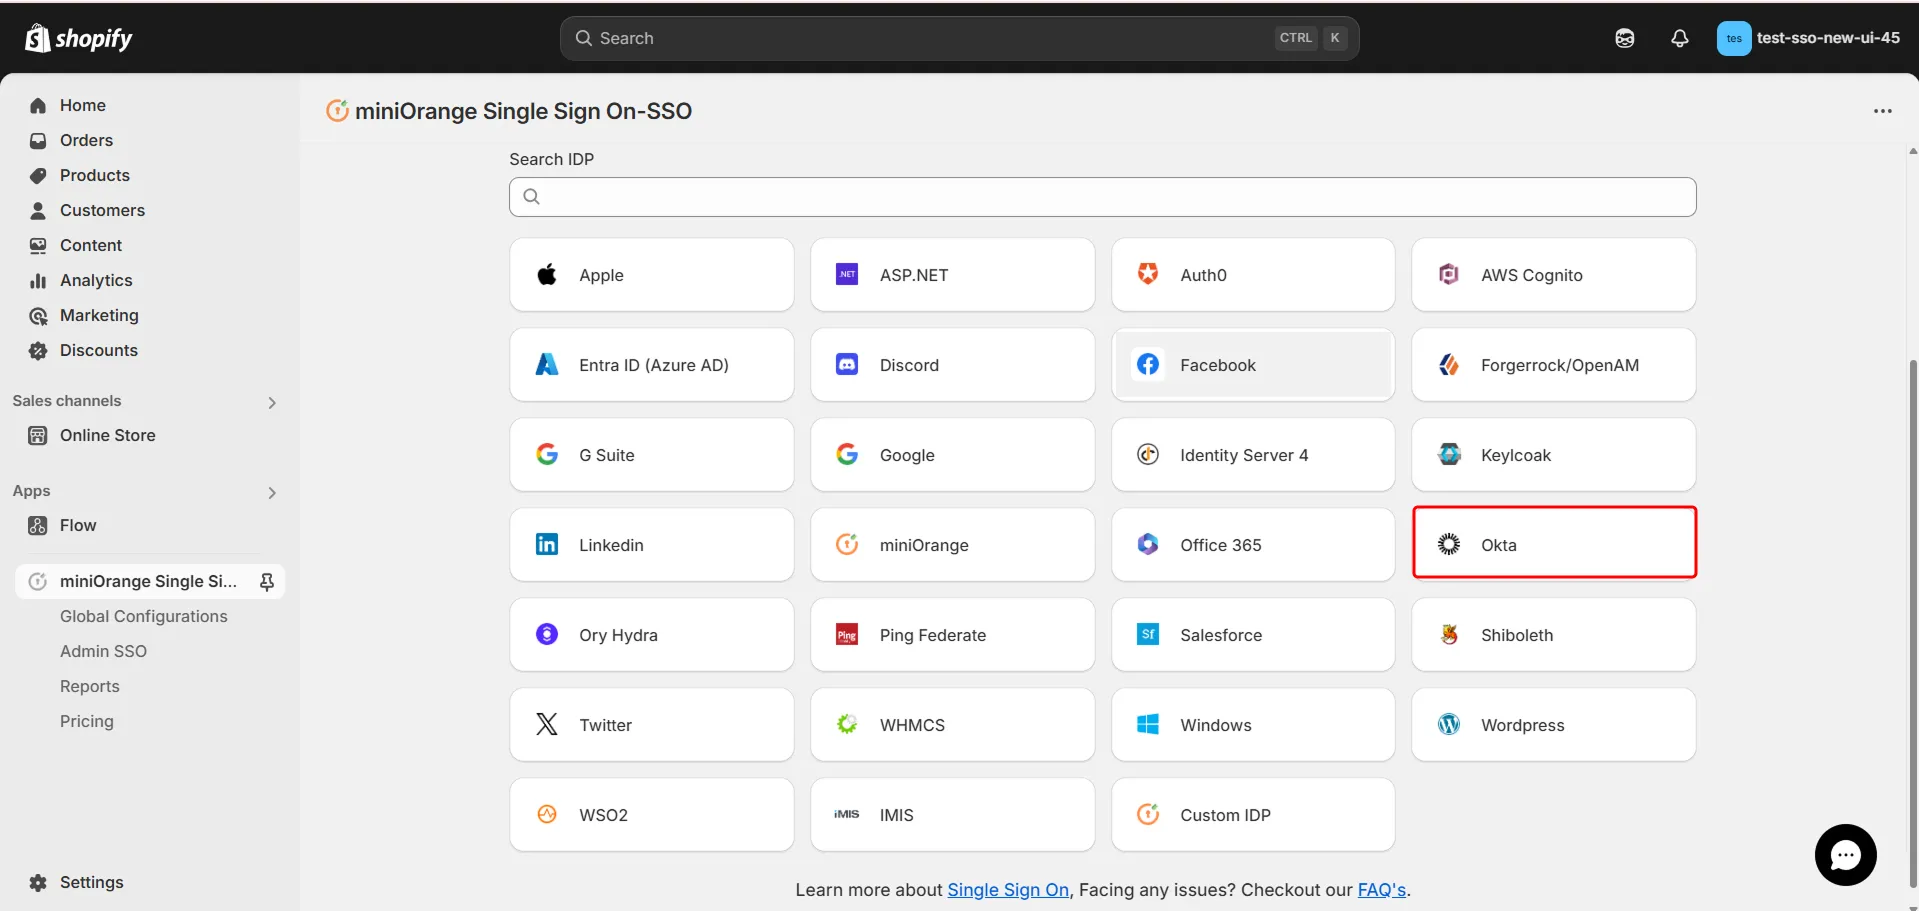
Task: Open the notifications bell
Action: 1680,38
